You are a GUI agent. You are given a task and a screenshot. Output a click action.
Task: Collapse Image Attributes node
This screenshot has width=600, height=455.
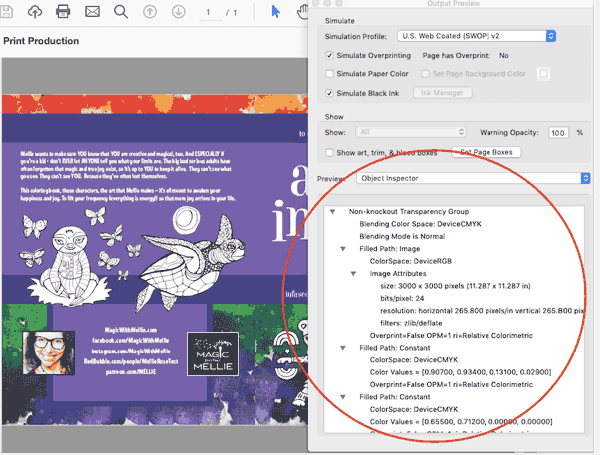click(x=353, y=274)
